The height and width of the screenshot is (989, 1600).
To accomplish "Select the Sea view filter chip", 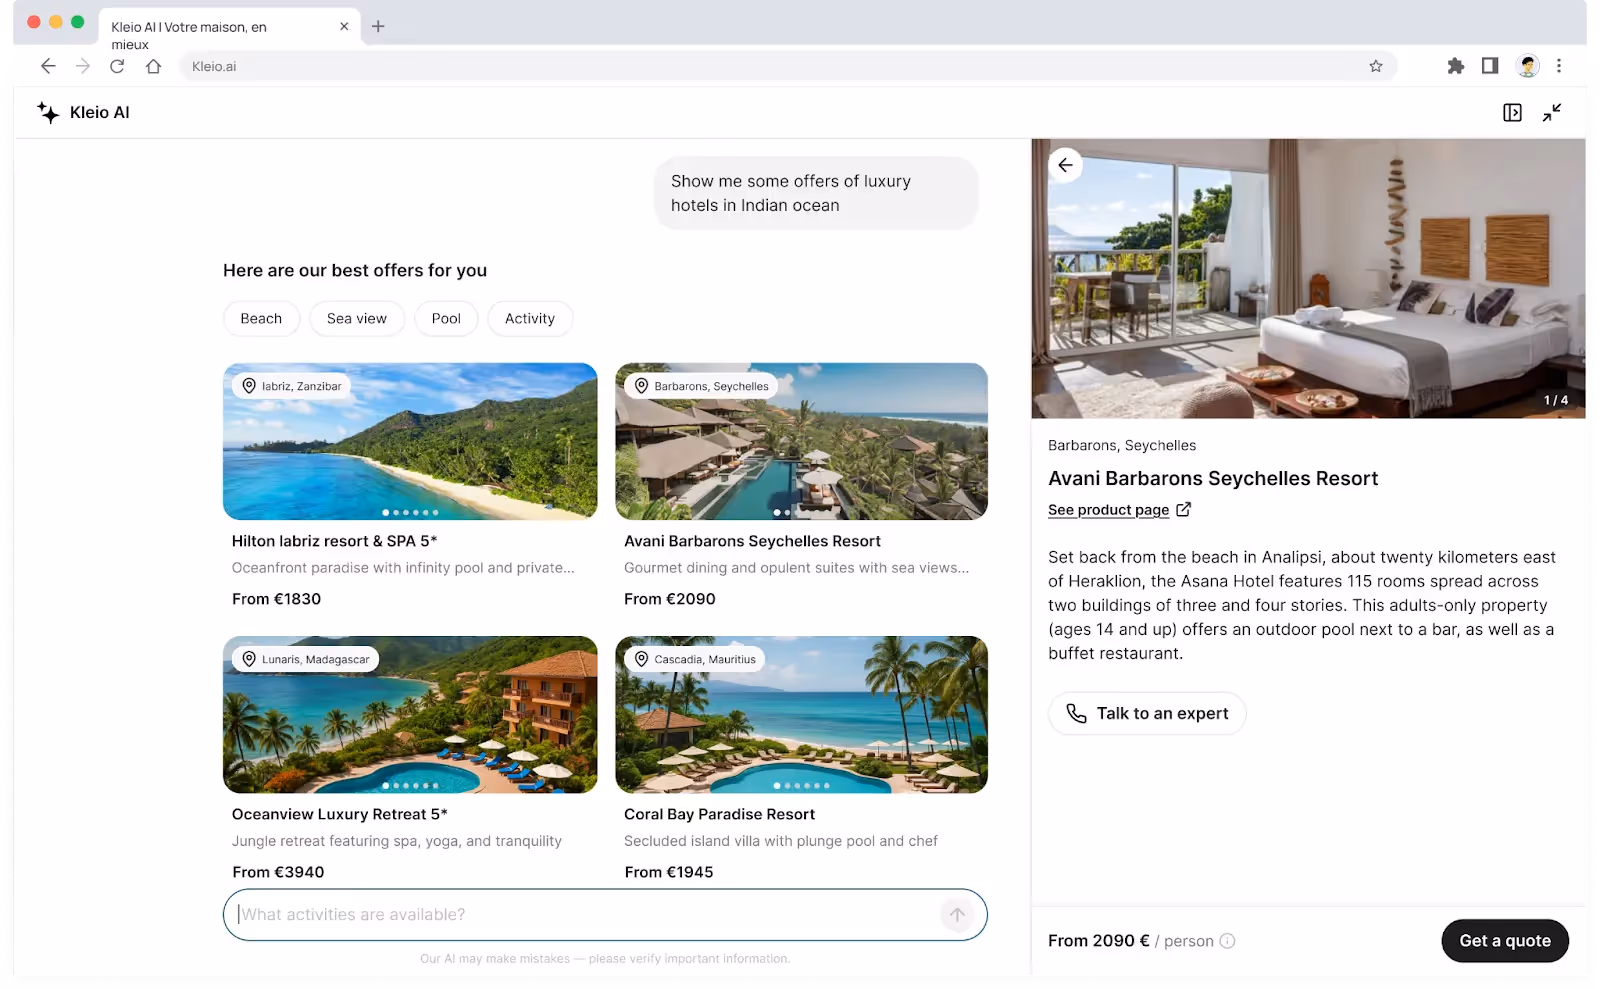I will (x=357, y=319).
